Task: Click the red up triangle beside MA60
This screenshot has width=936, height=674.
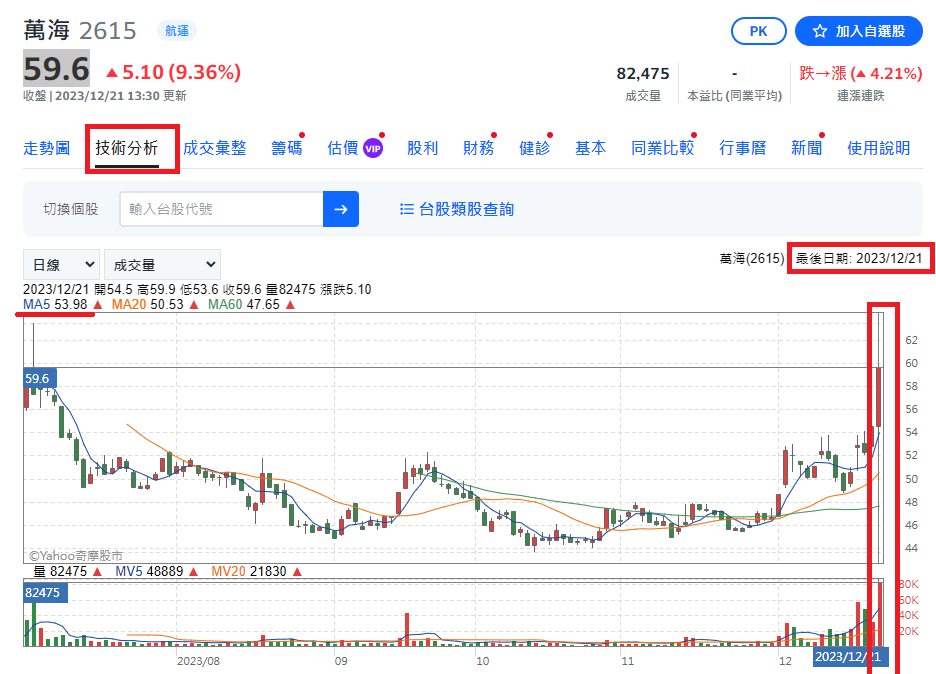Action: [290, 304]
